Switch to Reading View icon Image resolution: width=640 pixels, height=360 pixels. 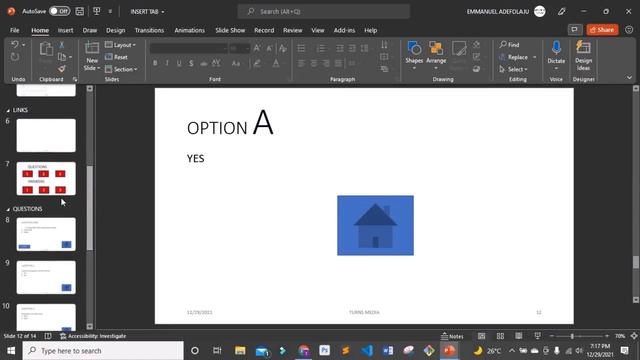519,336
